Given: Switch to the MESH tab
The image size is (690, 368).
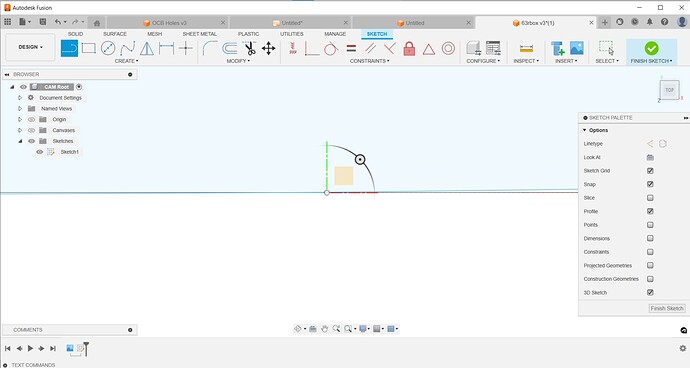Looking at the screenshot, I should [x=154, y=34].
